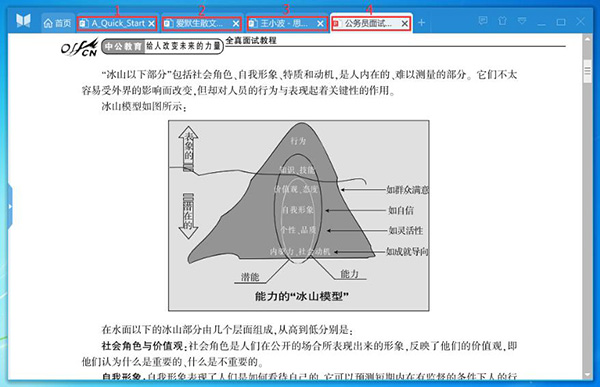Open the 首页 home tab

tap(57, 23)
